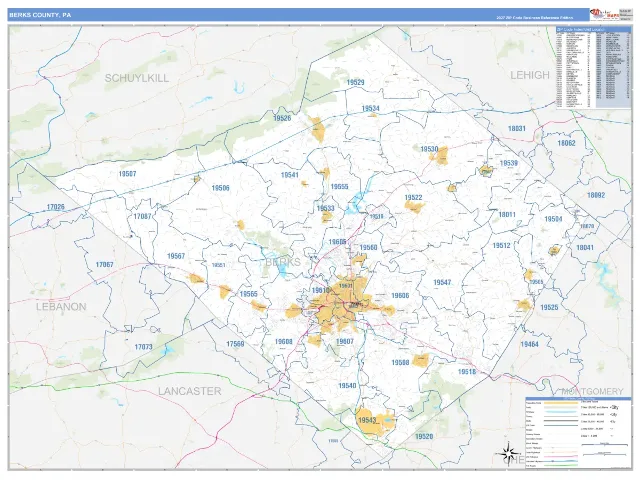Screen dimensions: 640x480
Task: Select the LEHIGH county label
Action: [x=530, y=75]
